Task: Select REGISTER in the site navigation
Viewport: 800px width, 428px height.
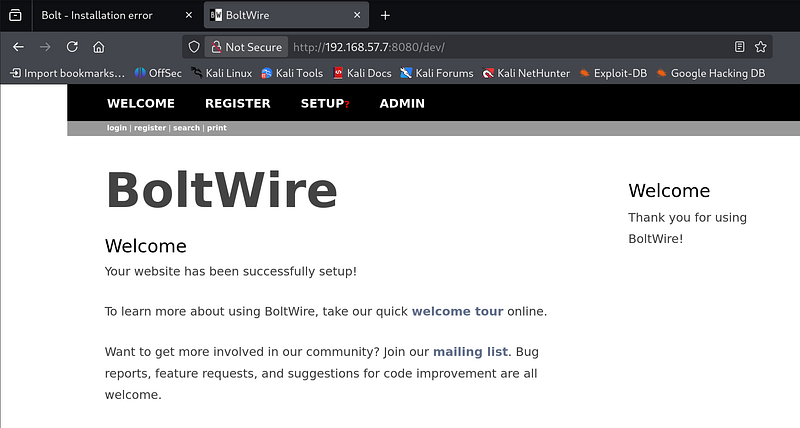Action: click(x=237, y=103)
